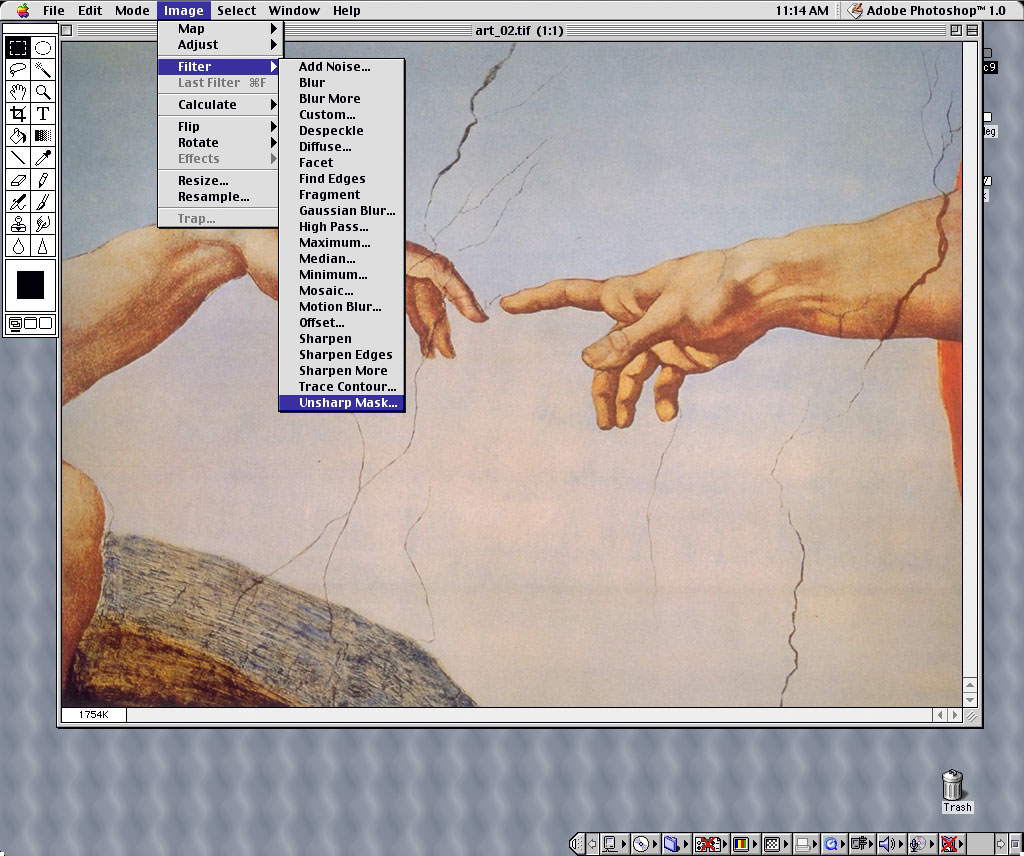Select the Type tool
Screen dimensions: 1024x856
(x=43, y=114)
